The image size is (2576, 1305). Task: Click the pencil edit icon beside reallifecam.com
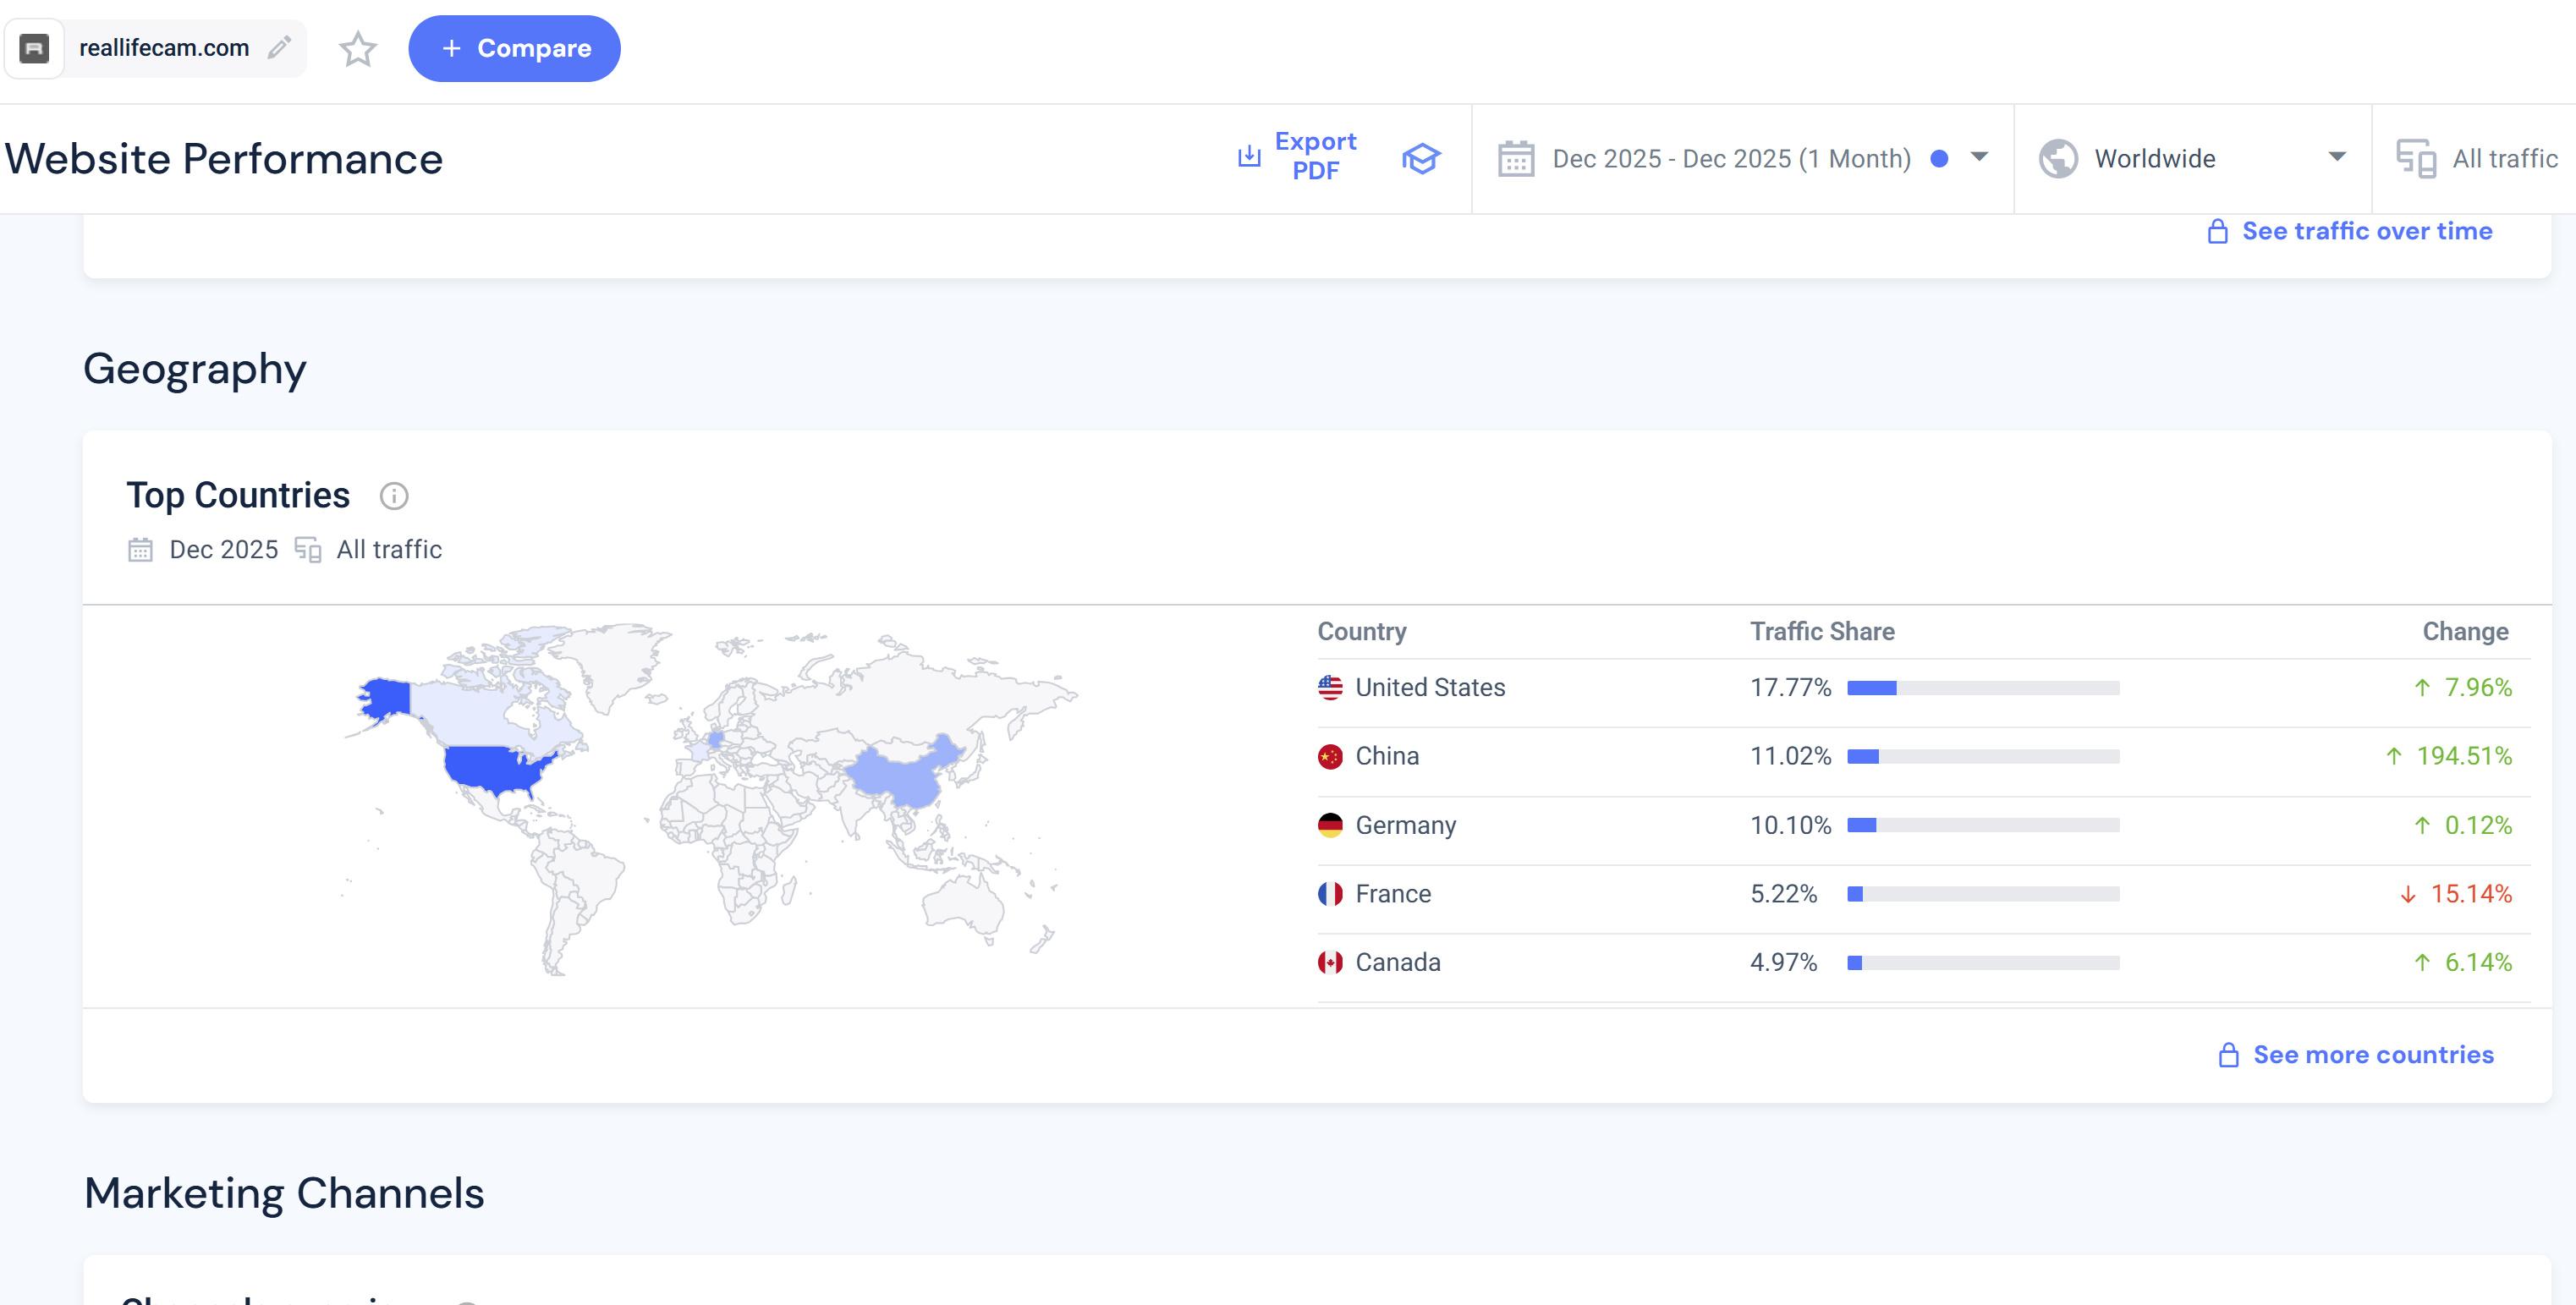(x=279, y=47)
